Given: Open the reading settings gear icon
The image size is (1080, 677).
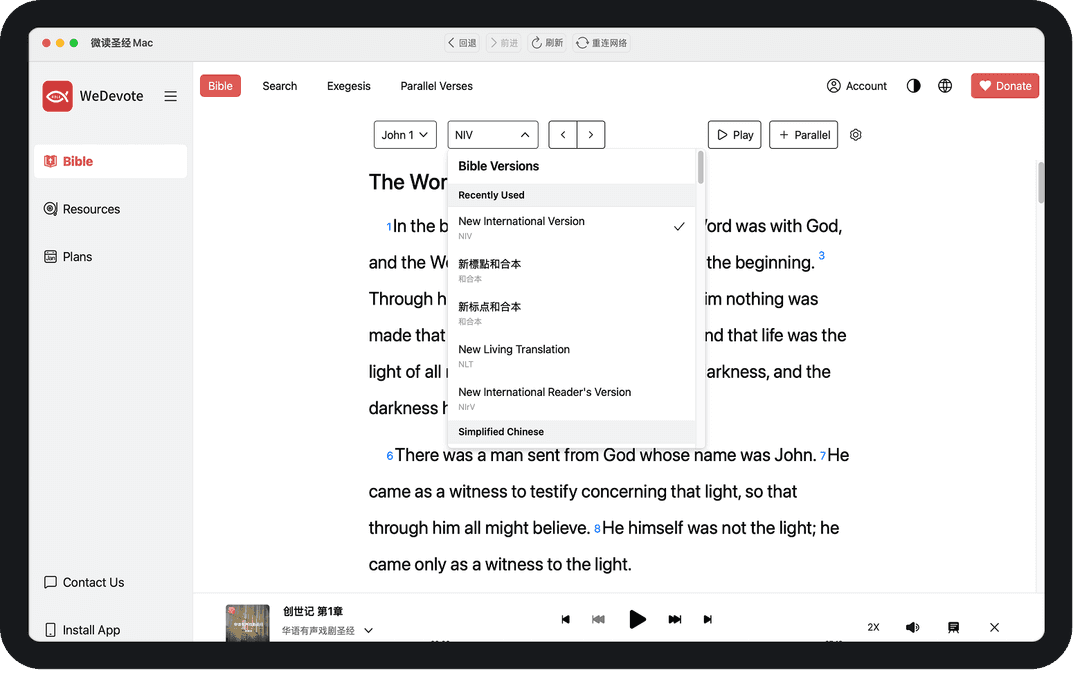Looking at the screenshot, I should tap(855, 134).
